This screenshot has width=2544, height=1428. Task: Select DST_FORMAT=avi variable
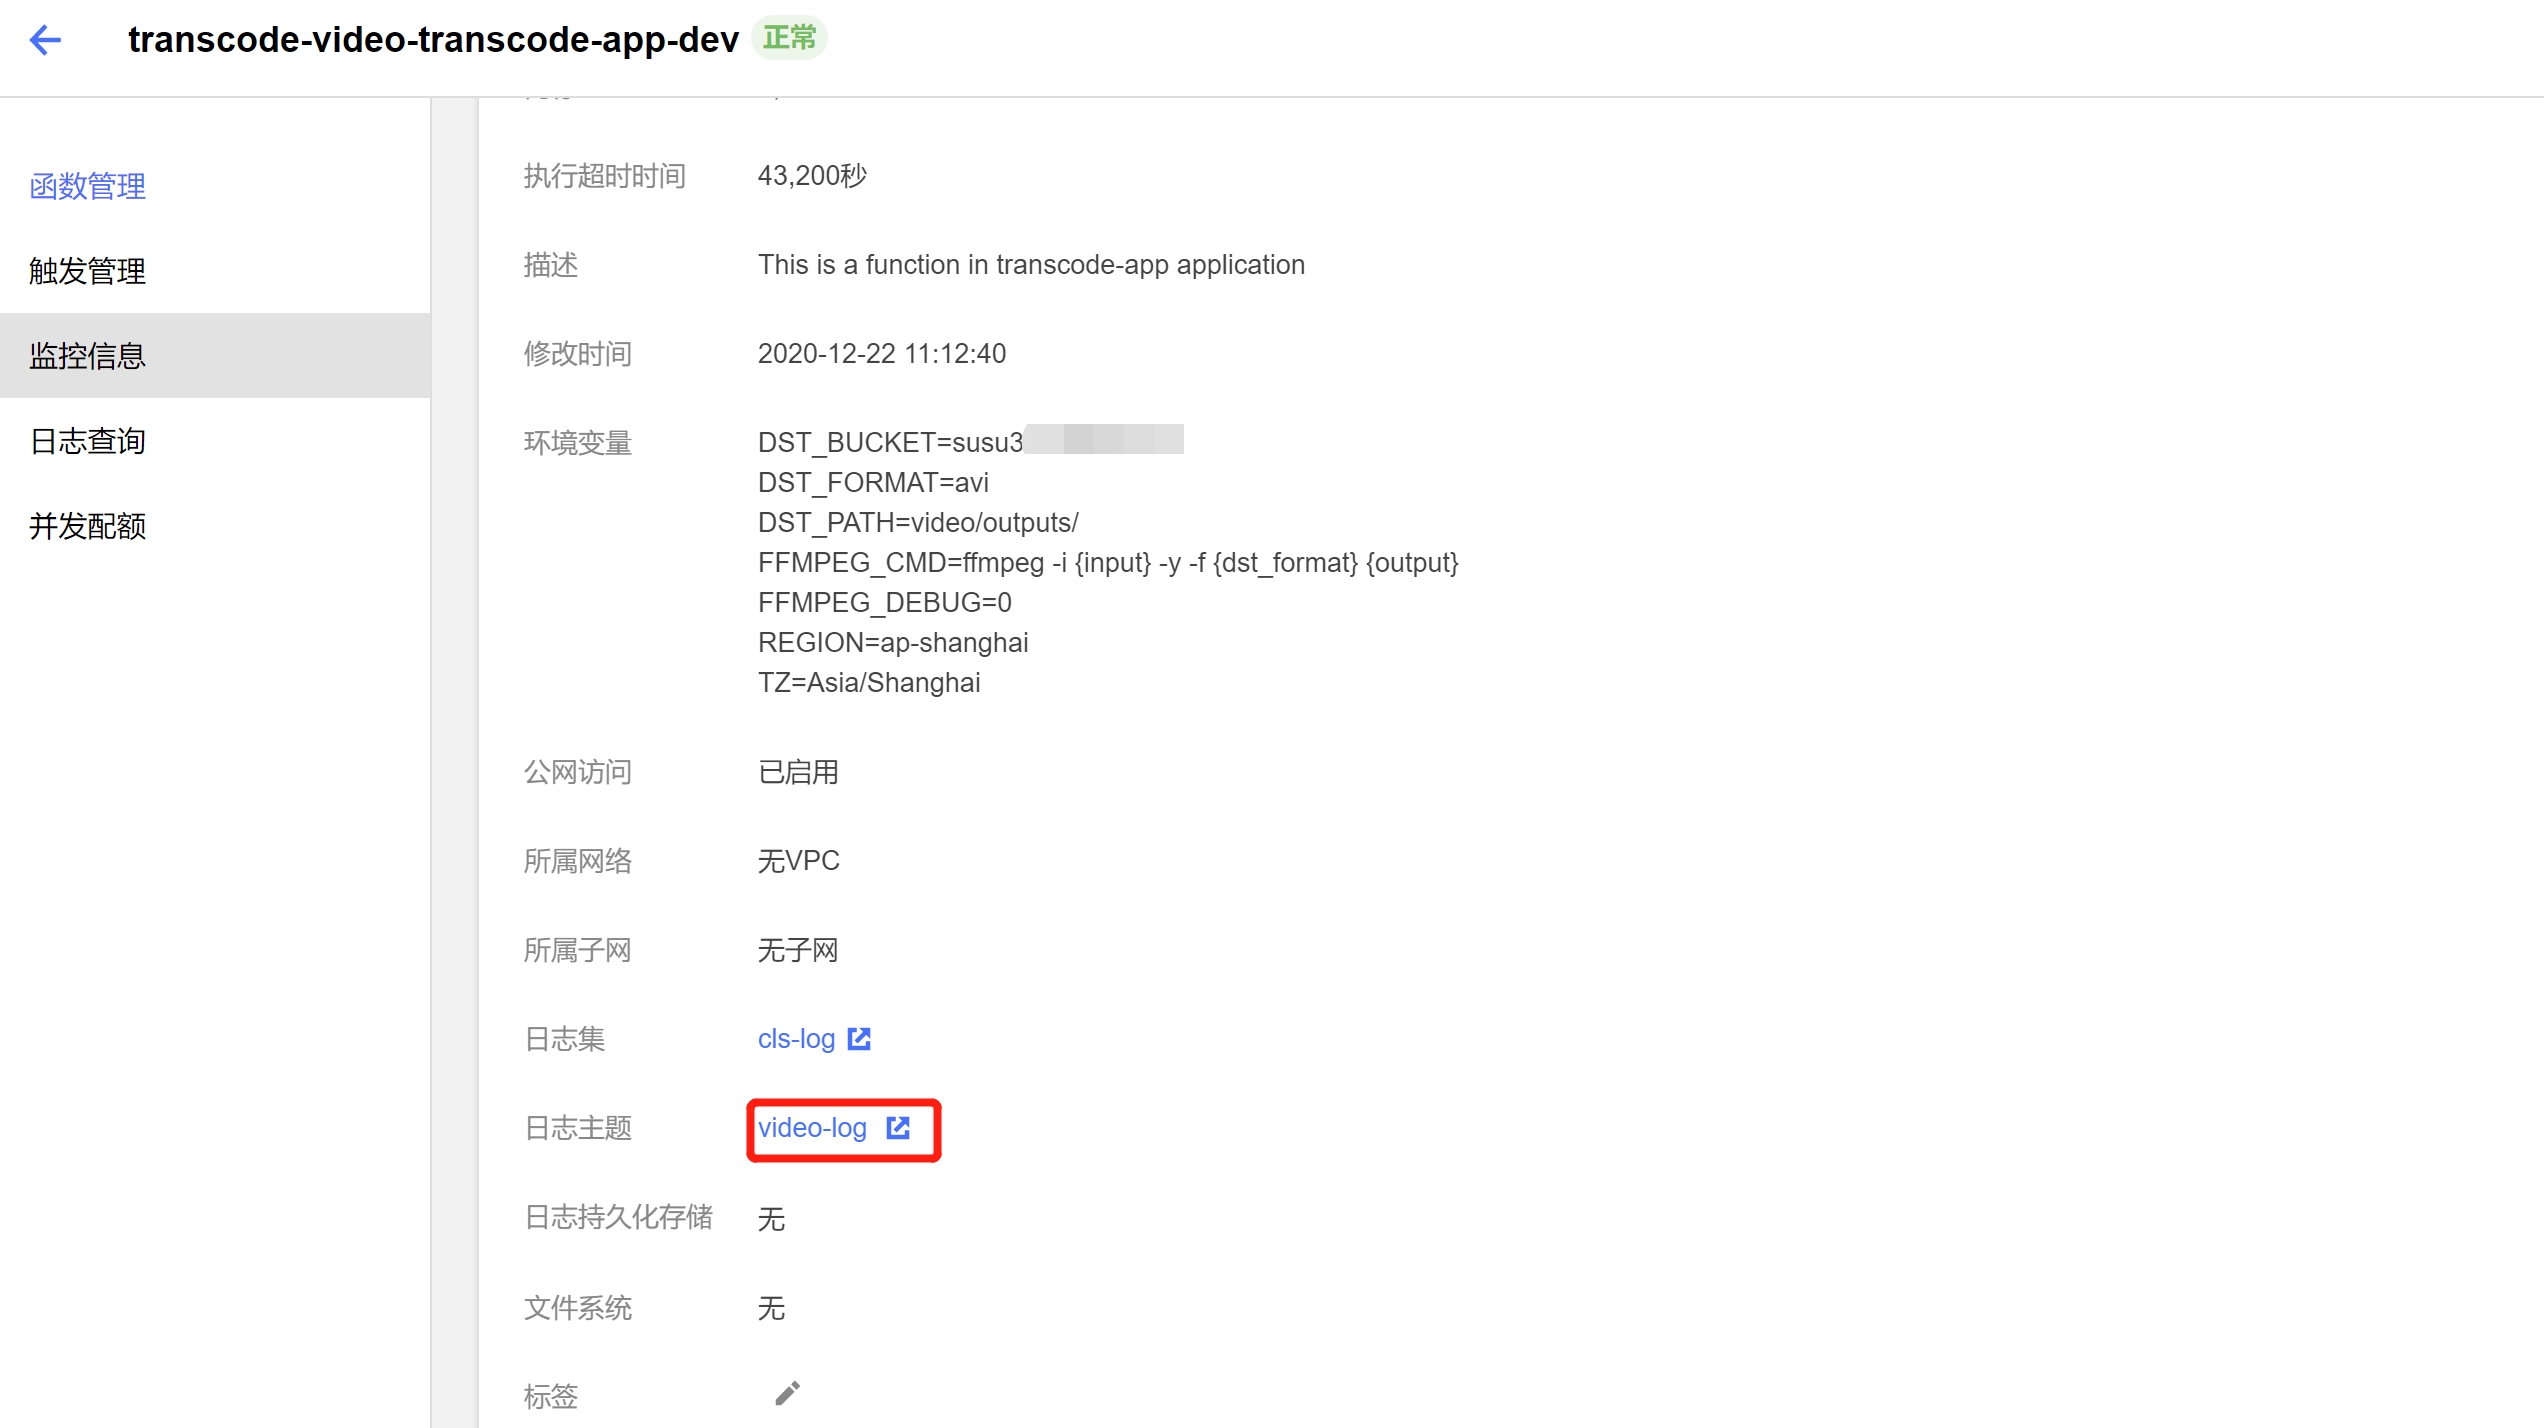(873, 482)
